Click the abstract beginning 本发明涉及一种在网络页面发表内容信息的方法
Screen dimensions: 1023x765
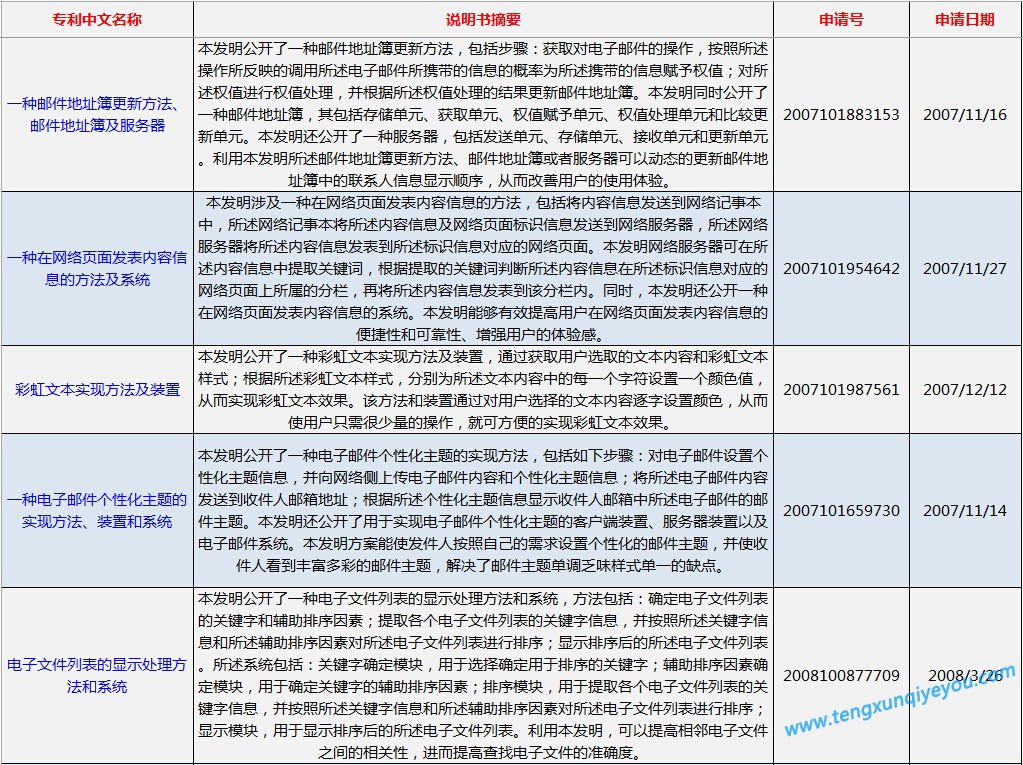(483, 269)
